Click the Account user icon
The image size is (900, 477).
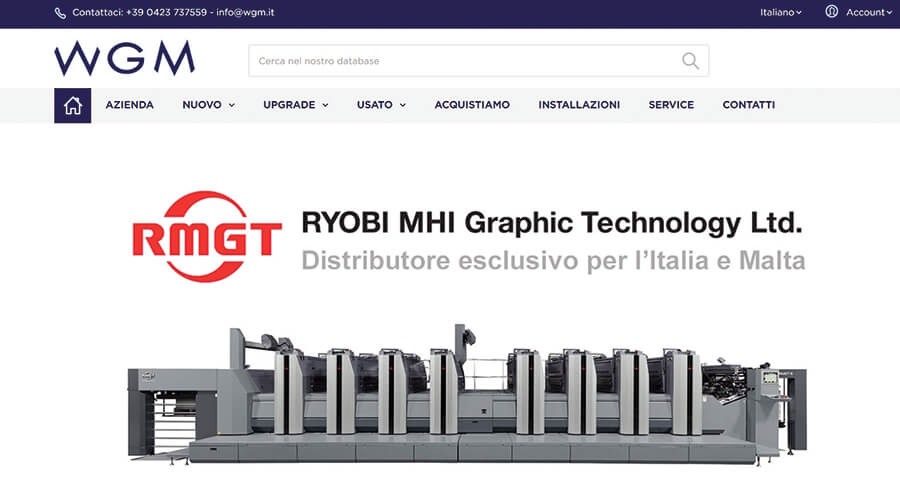(x=831, y=11)
